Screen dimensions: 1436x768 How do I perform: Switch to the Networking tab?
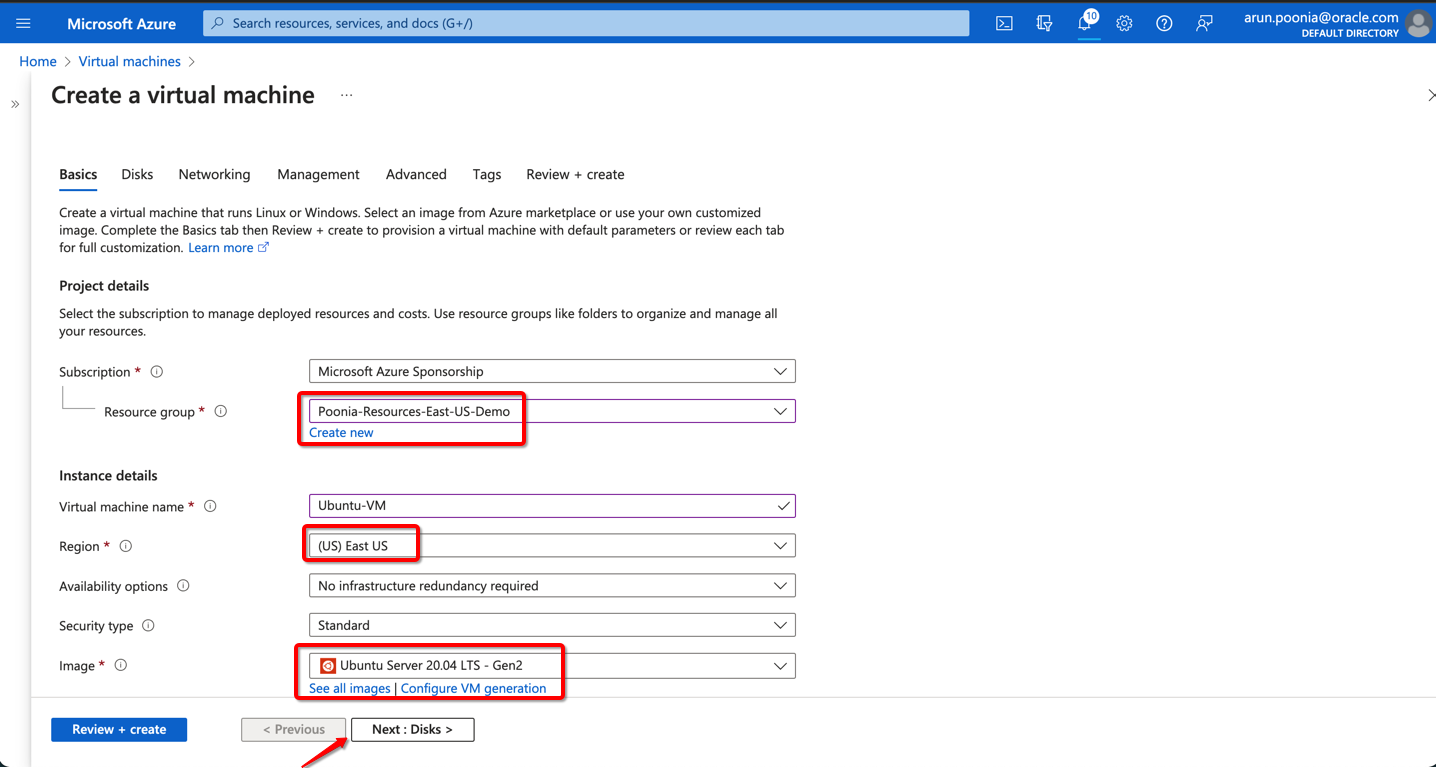(214, 174)
